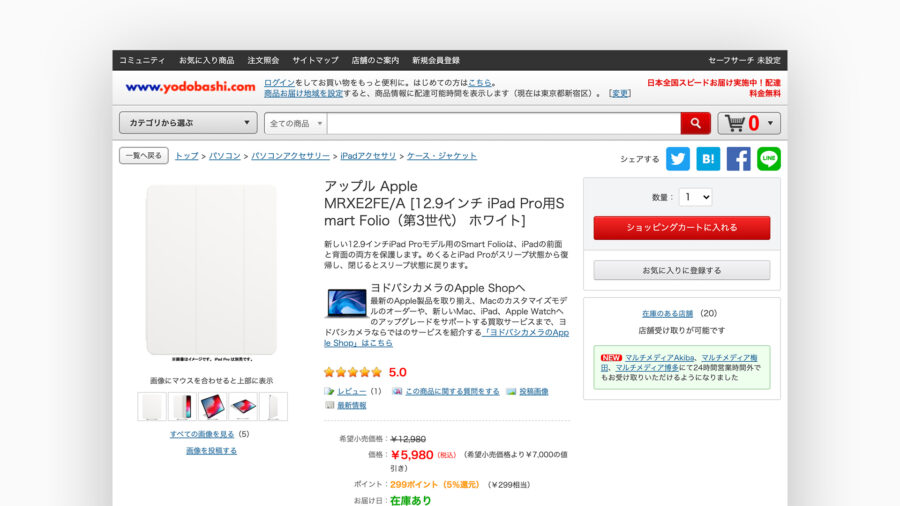Image resolution: width=900 pixels, height=506 pixels.
Task: Click マルチメディア博多 store link
Action: click(646, 368)
